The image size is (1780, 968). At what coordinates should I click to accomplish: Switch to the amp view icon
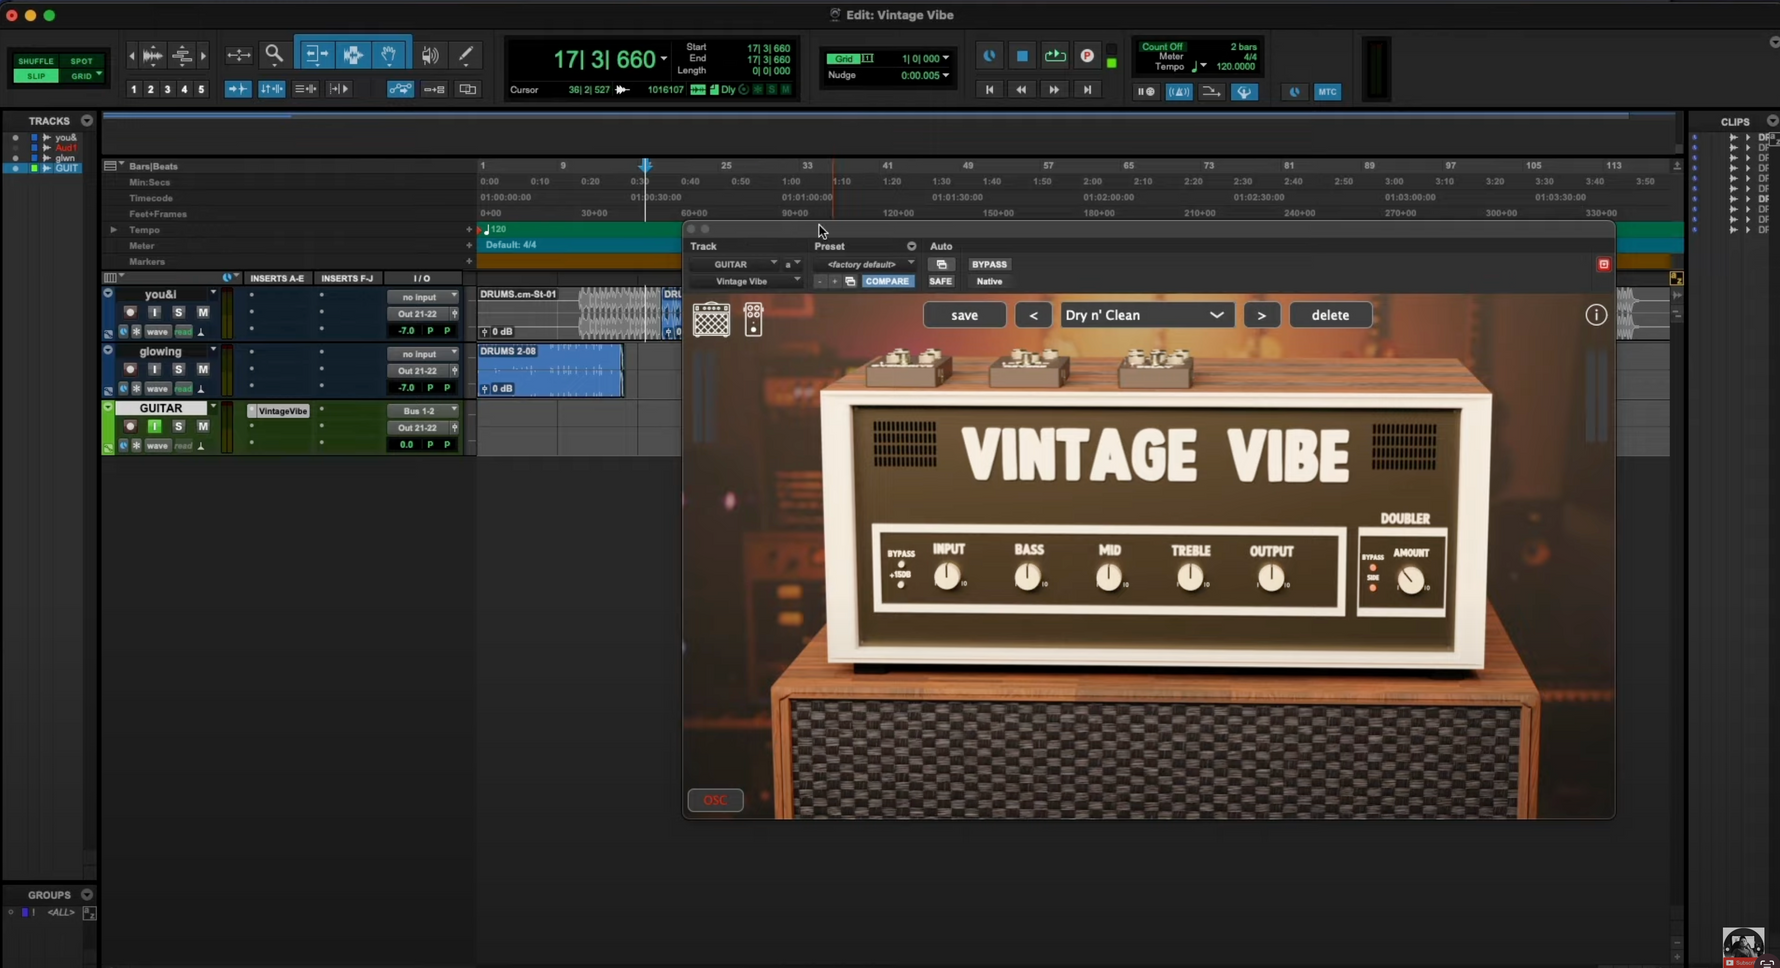[711, 318]
